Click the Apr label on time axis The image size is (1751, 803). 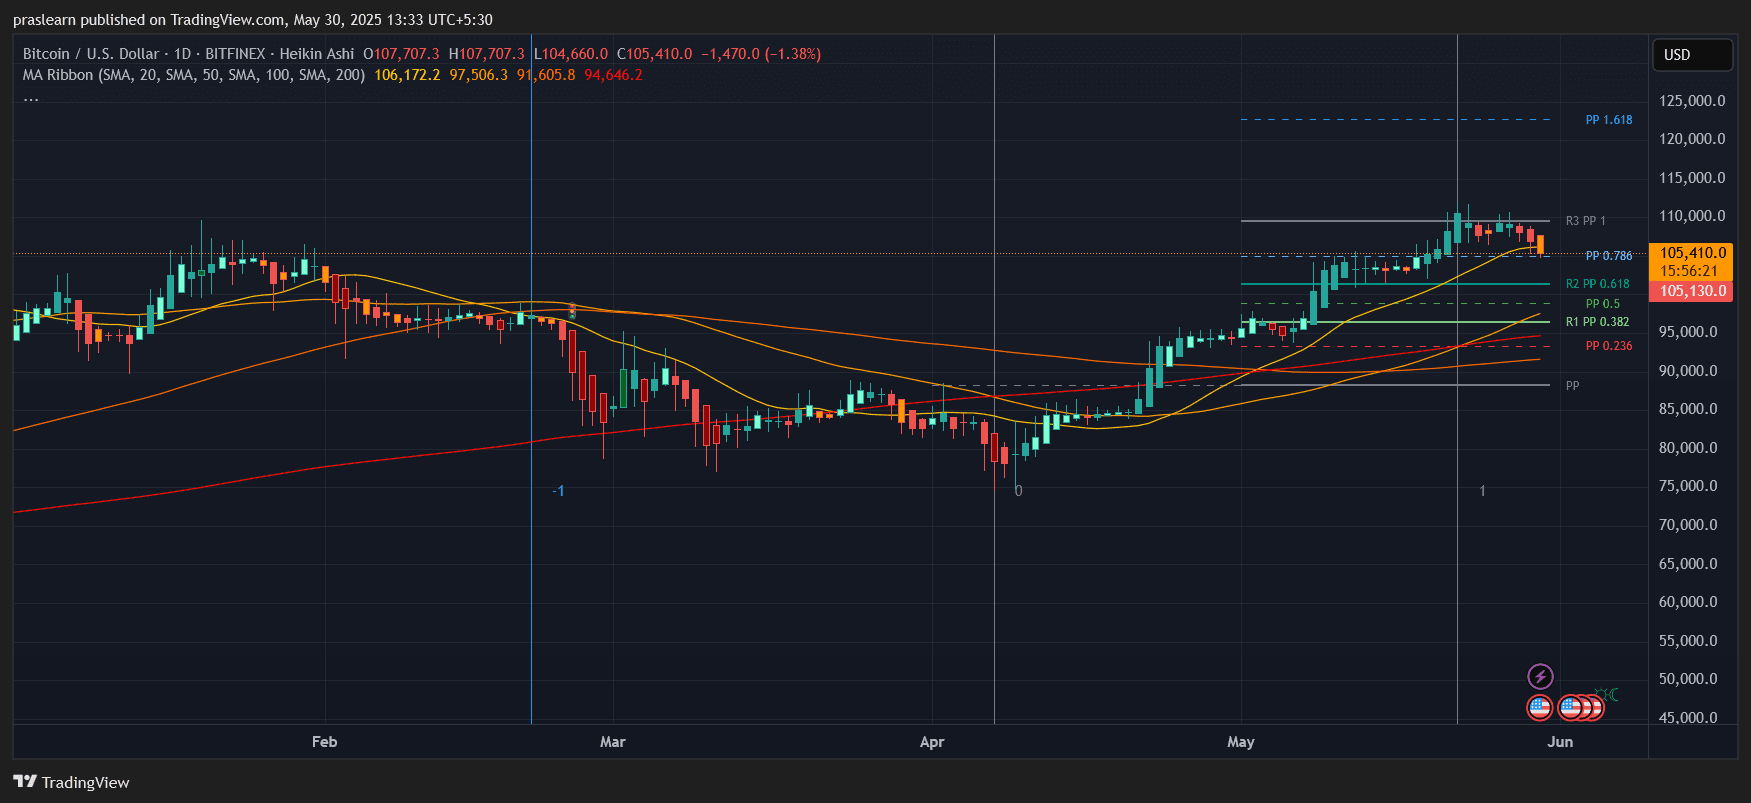[932, 742]
